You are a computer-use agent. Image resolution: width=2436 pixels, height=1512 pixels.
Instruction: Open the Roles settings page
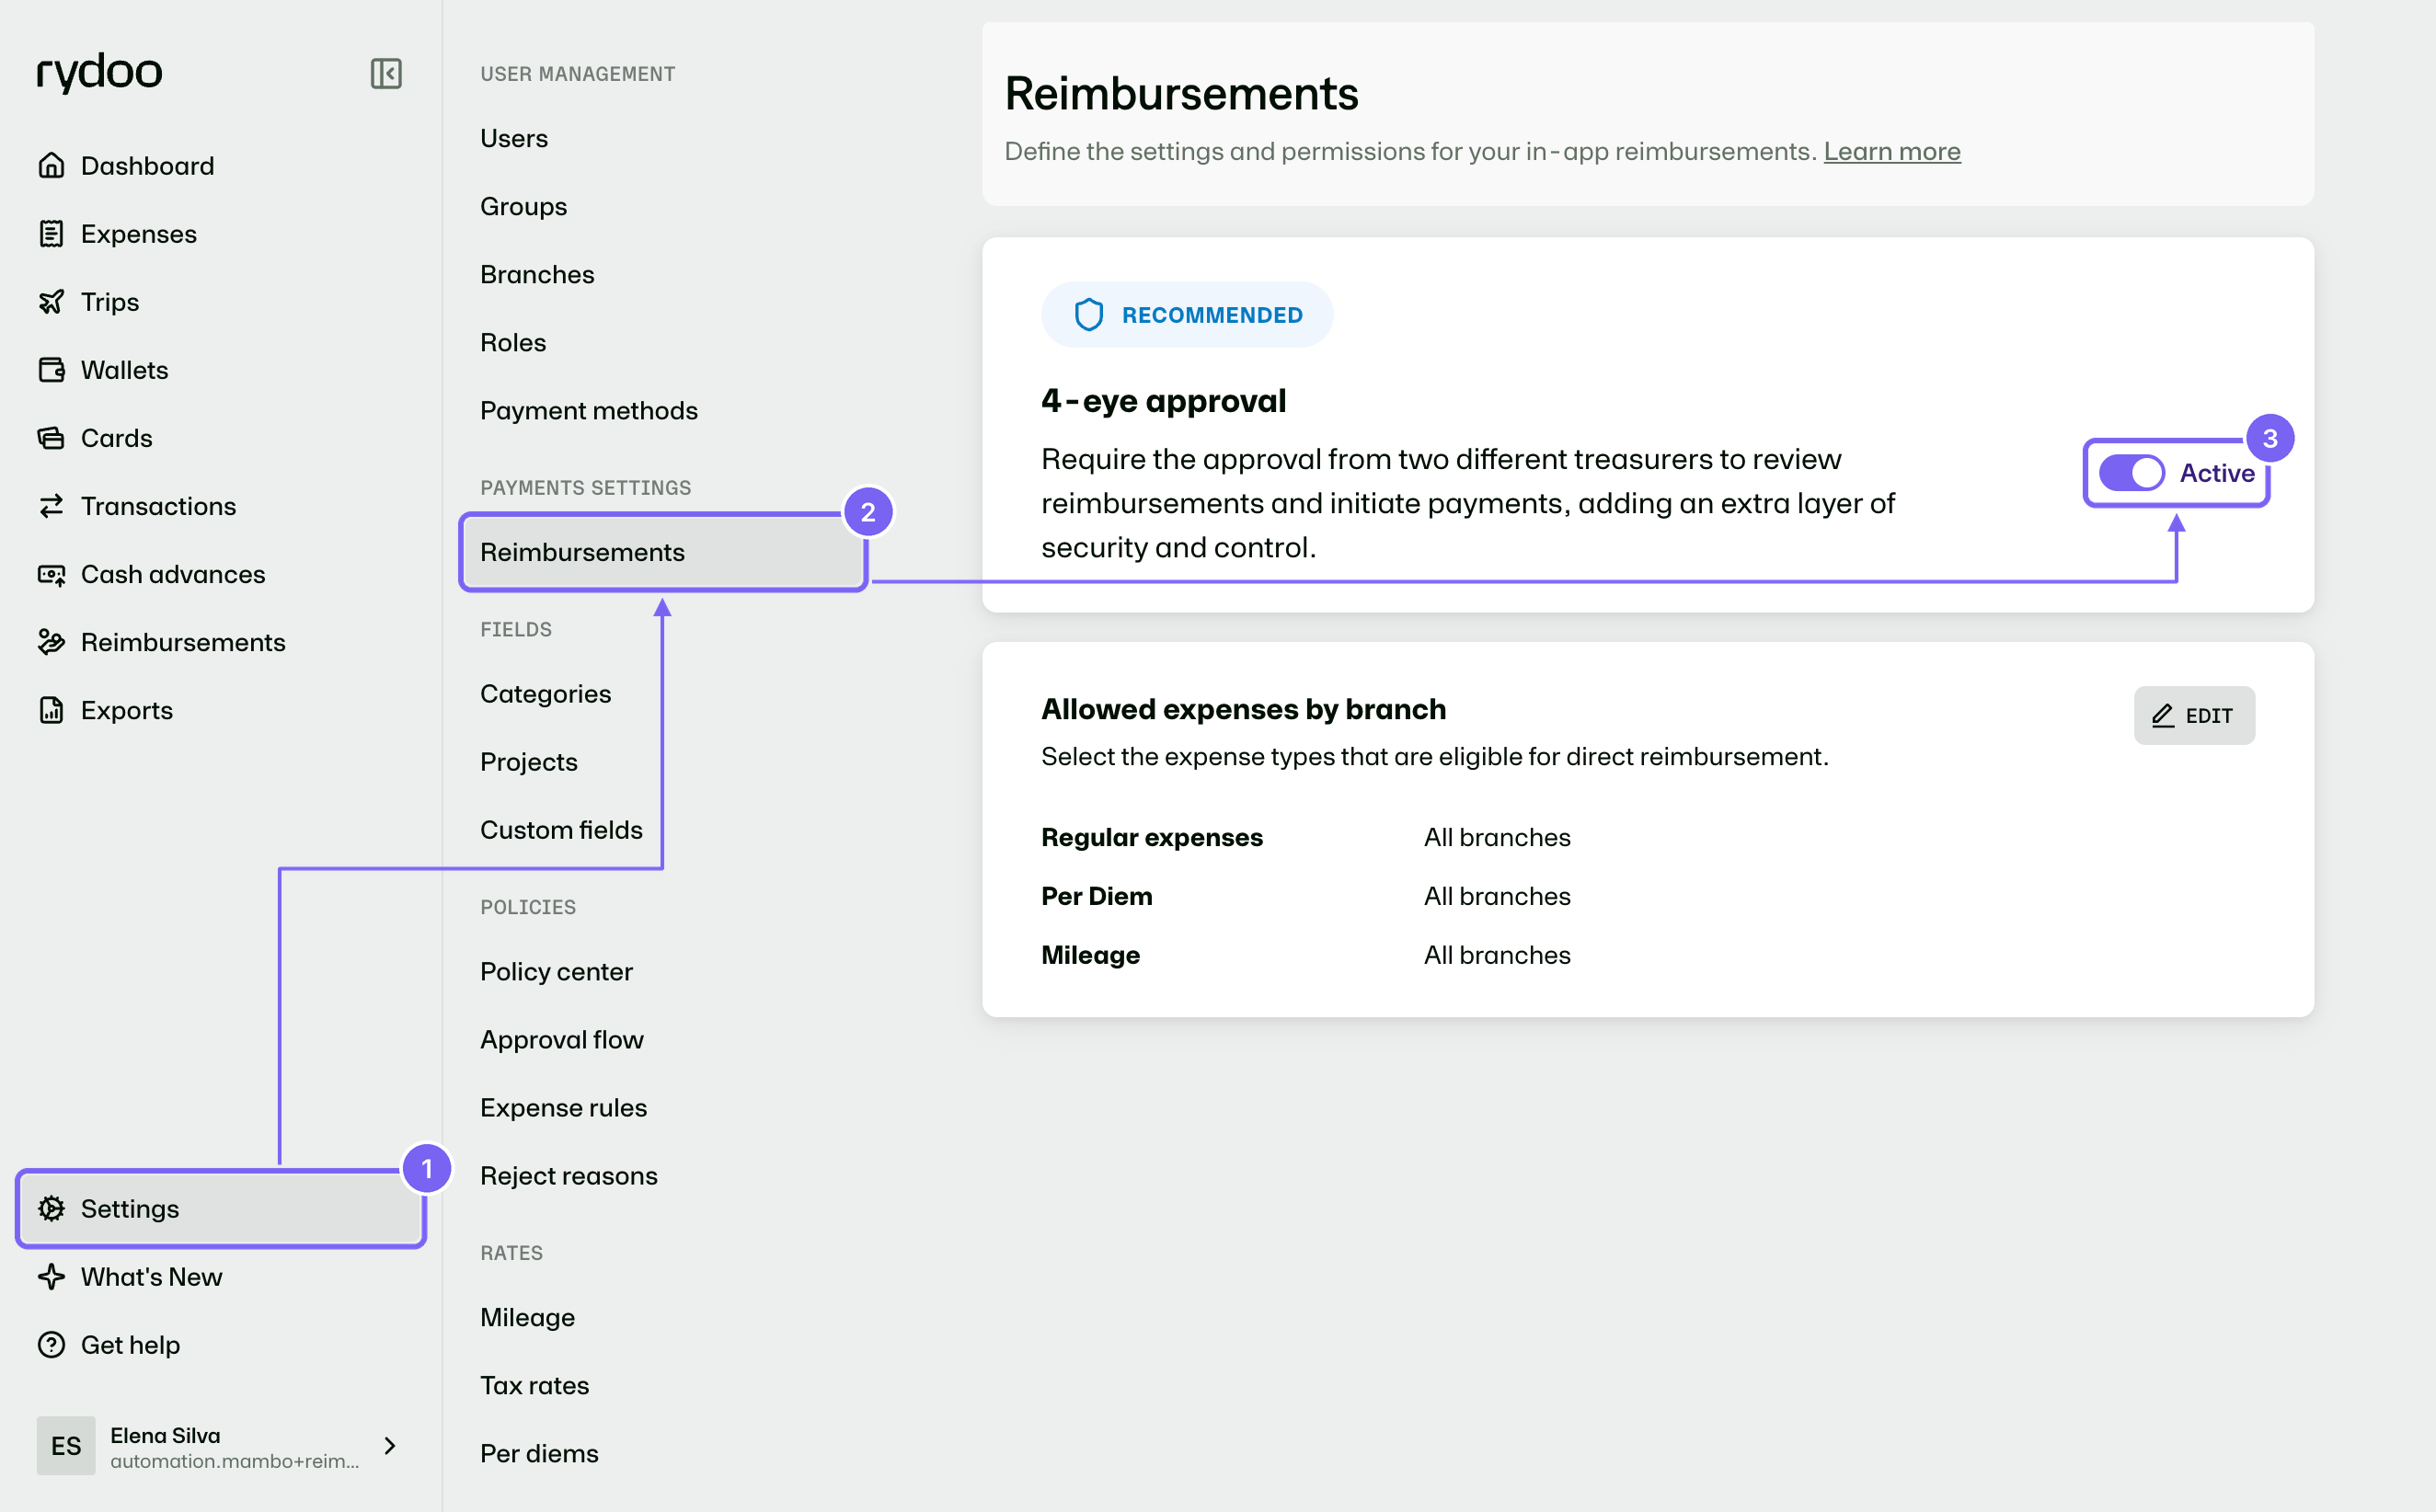point(513,342)
